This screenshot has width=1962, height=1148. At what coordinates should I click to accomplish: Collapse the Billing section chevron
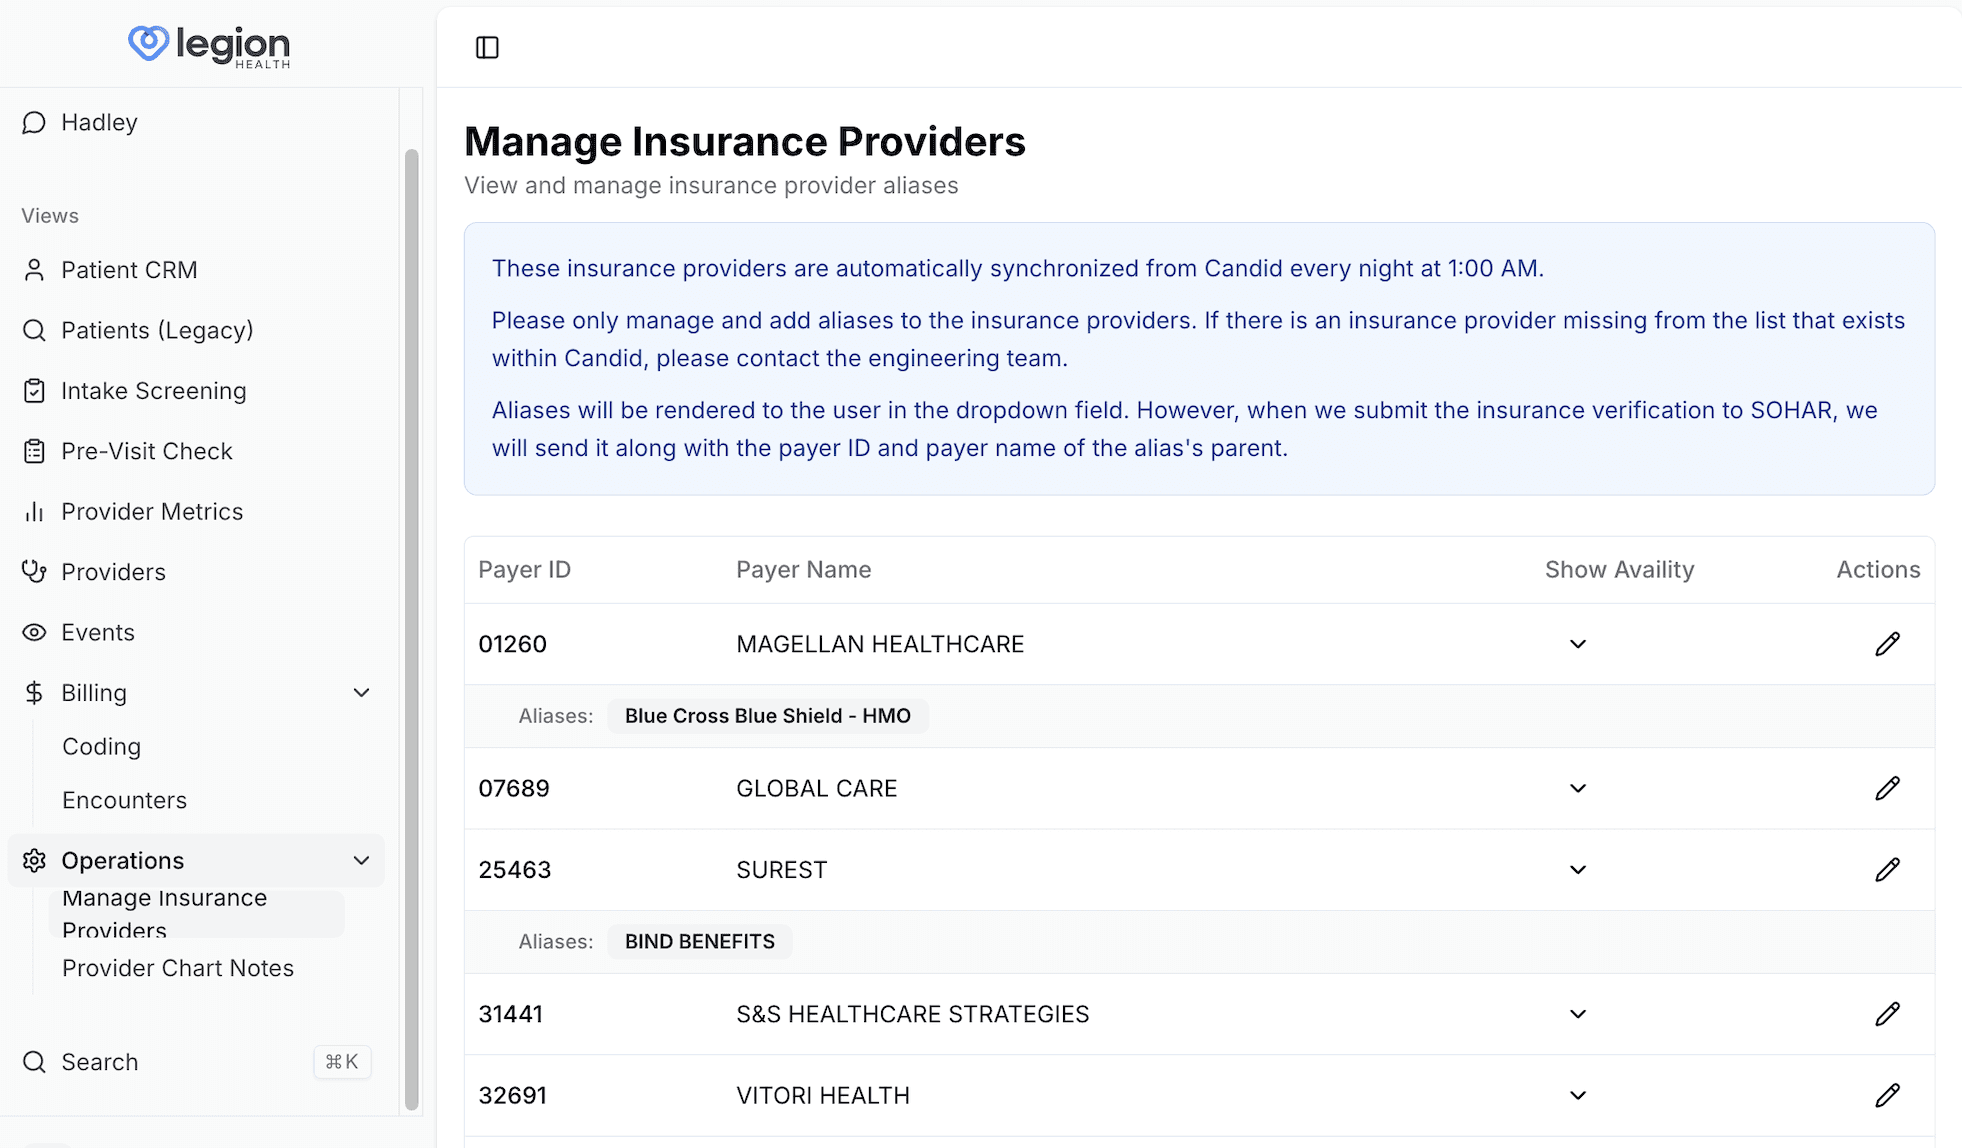point(361,693)
